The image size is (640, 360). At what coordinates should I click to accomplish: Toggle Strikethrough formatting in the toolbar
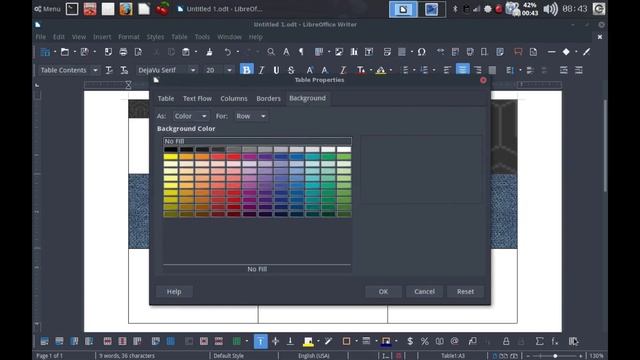tap(291, 70)
